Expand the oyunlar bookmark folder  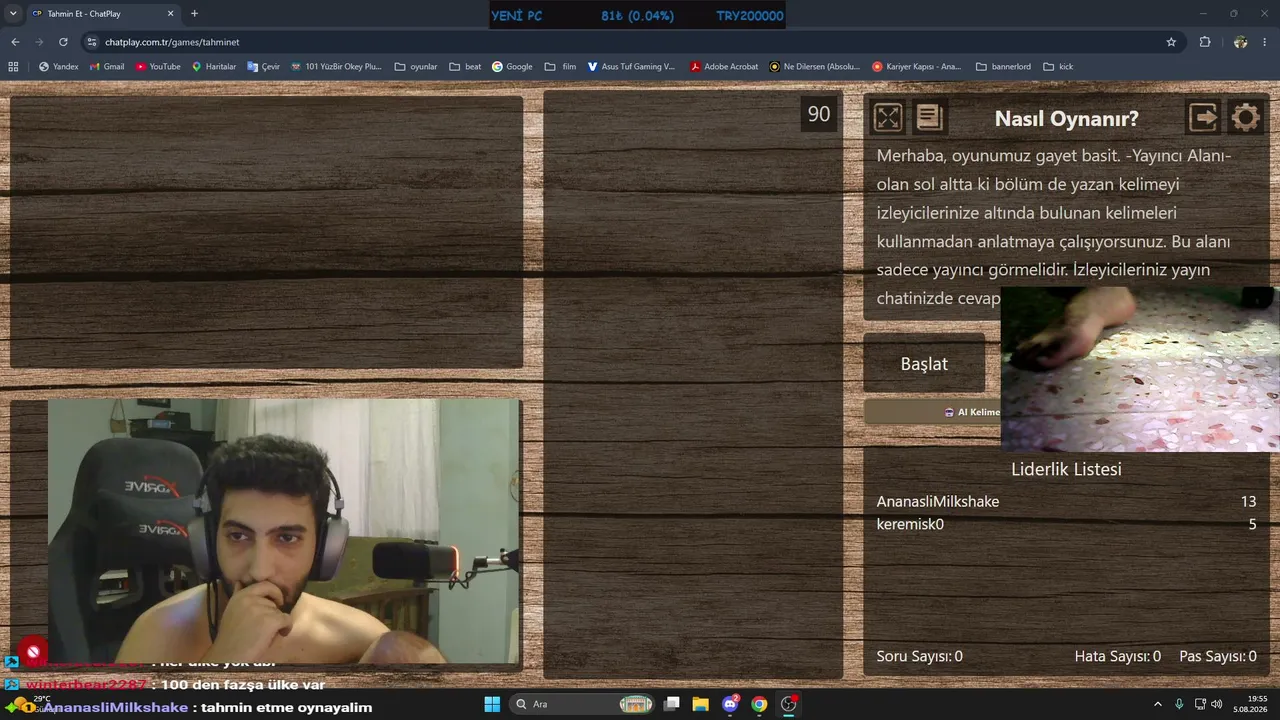click(416, 67)
